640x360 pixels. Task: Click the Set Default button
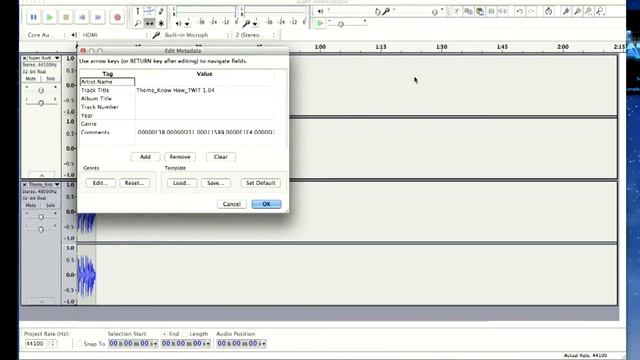(260, 183)
